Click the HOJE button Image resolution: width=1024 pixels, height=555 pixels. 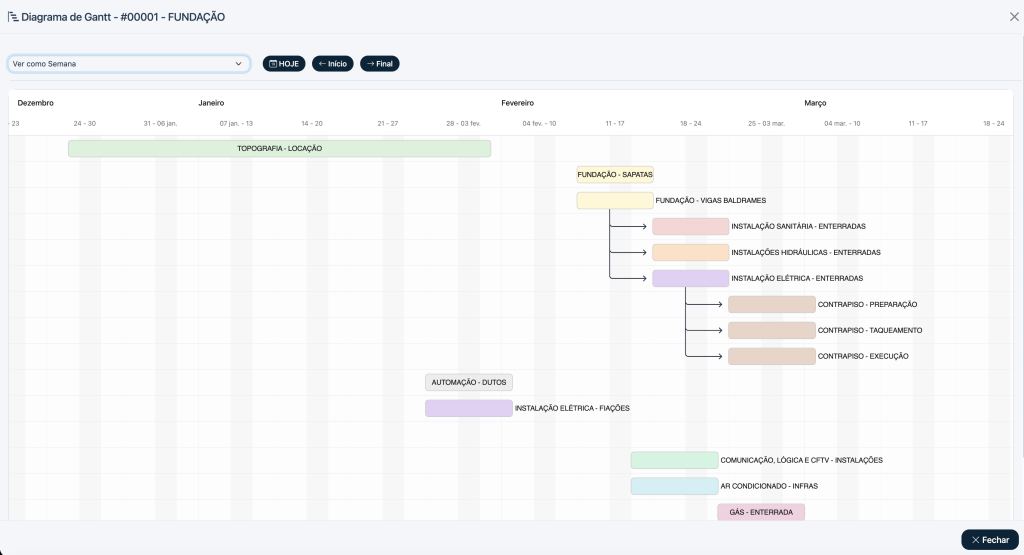click(284, 63)
